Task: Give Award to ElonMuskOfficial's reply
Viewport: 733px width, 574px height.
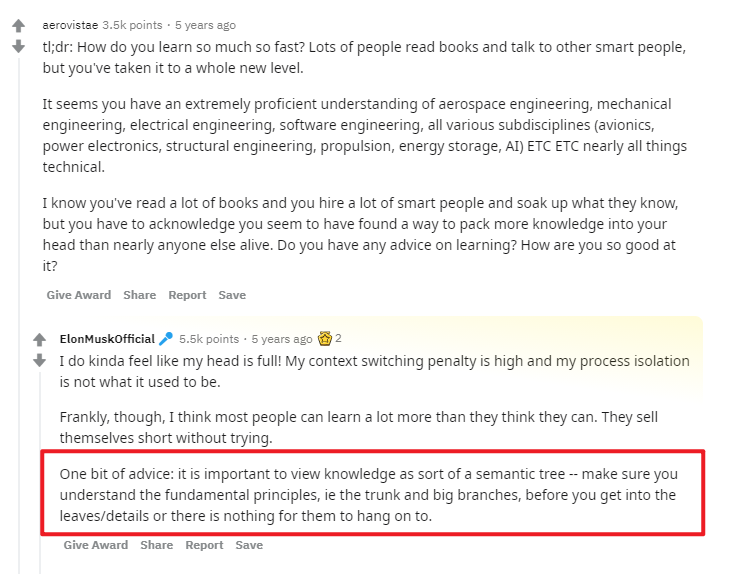Action: [x=96, y=545]
